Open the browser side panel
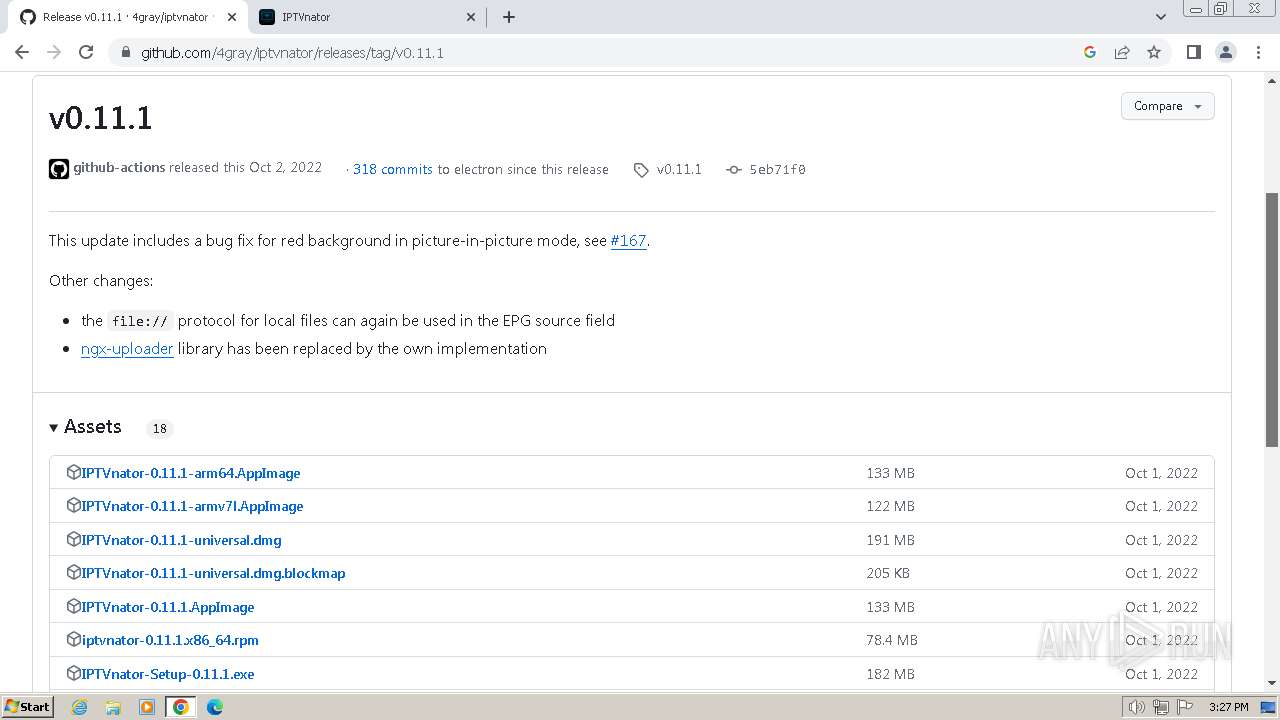Image resolution: width=1280 pixels, height=720 pixels. click(1193, 52)
